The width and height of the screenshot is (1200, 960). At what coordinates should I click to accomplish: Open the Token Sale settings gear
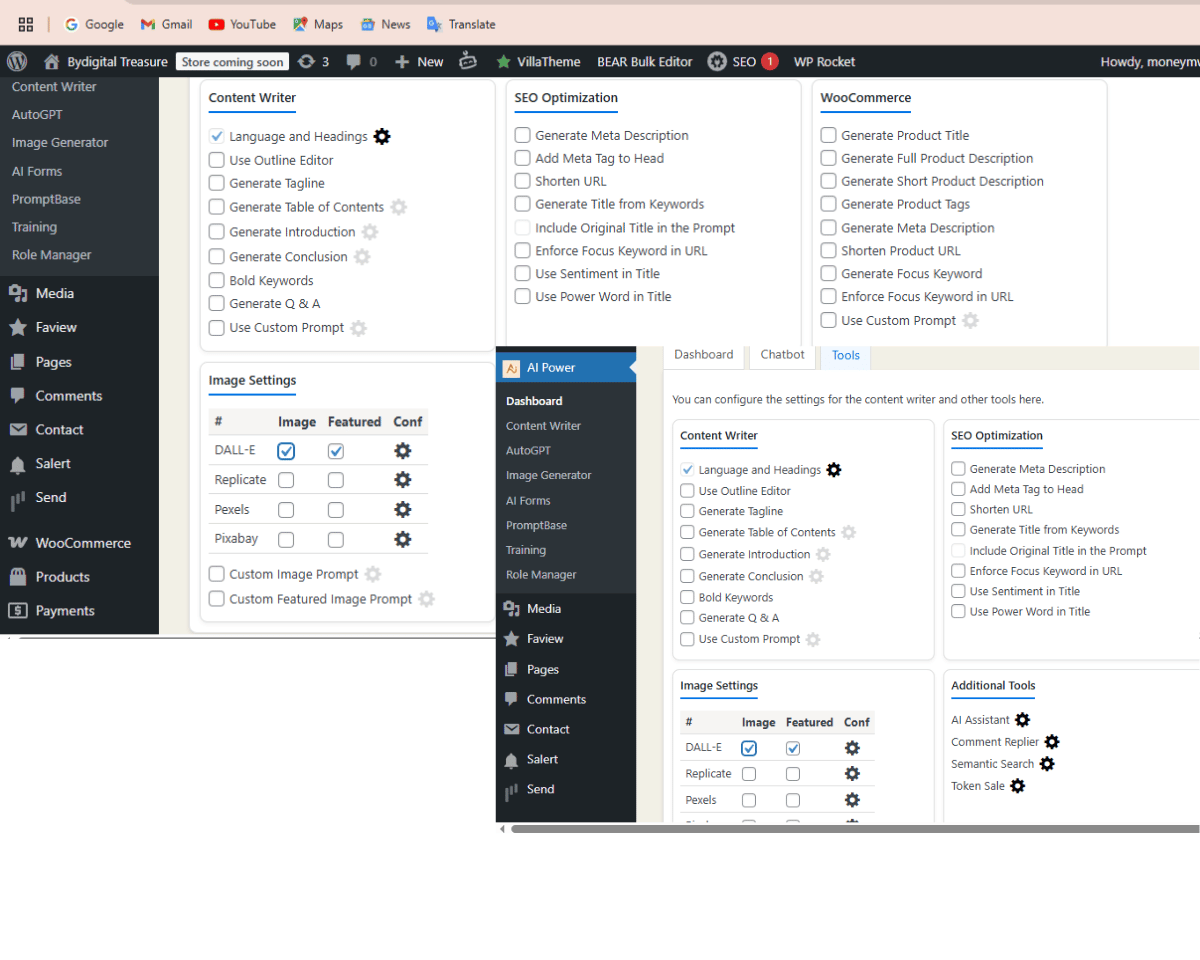1017,786
